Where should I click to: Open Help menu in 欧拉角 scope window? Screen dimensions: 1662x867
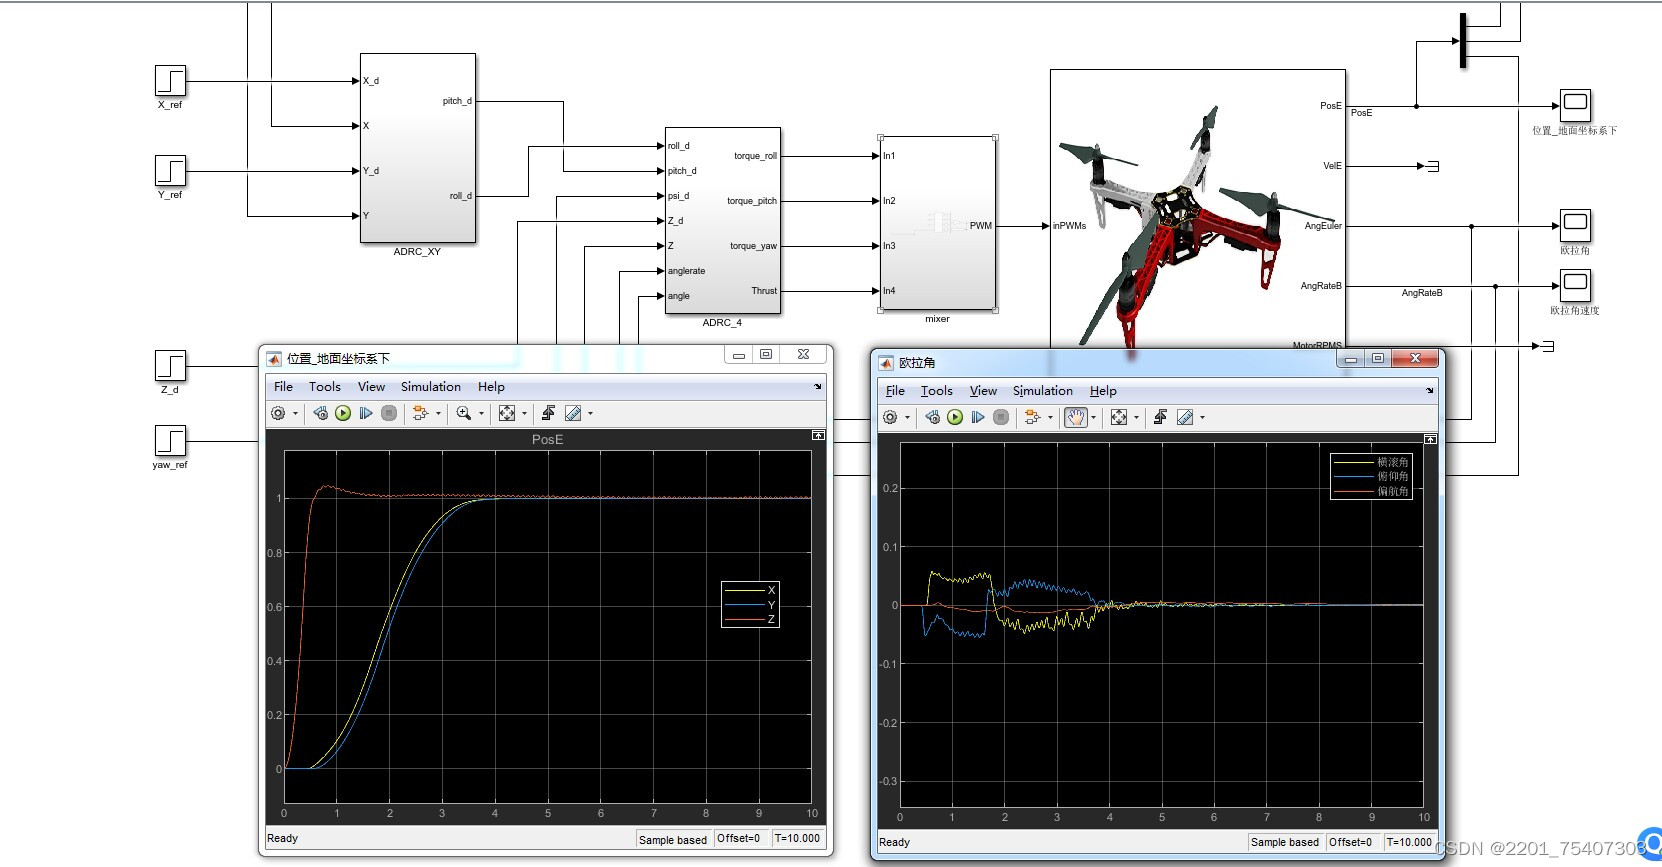point(1103,391)
